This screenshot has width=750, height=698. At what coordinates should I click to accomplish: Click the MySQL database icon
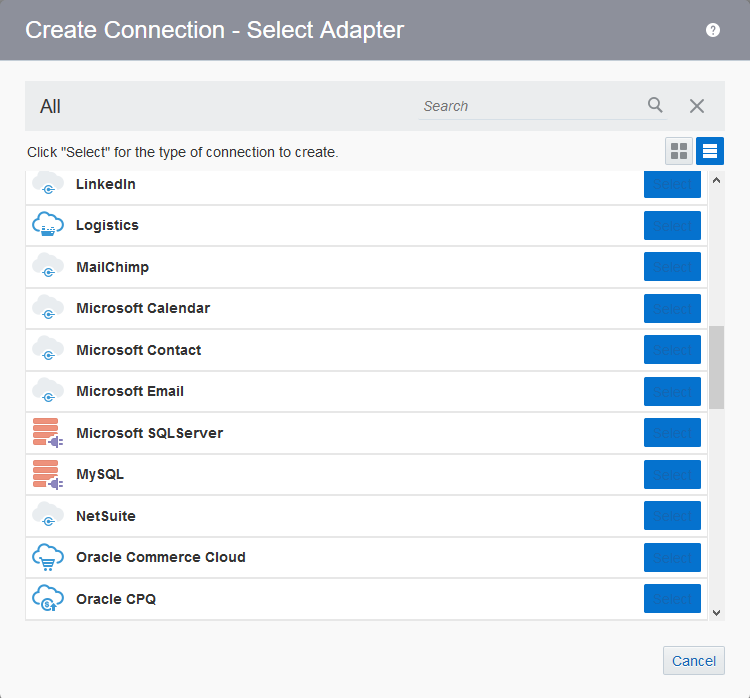[48, 475]
